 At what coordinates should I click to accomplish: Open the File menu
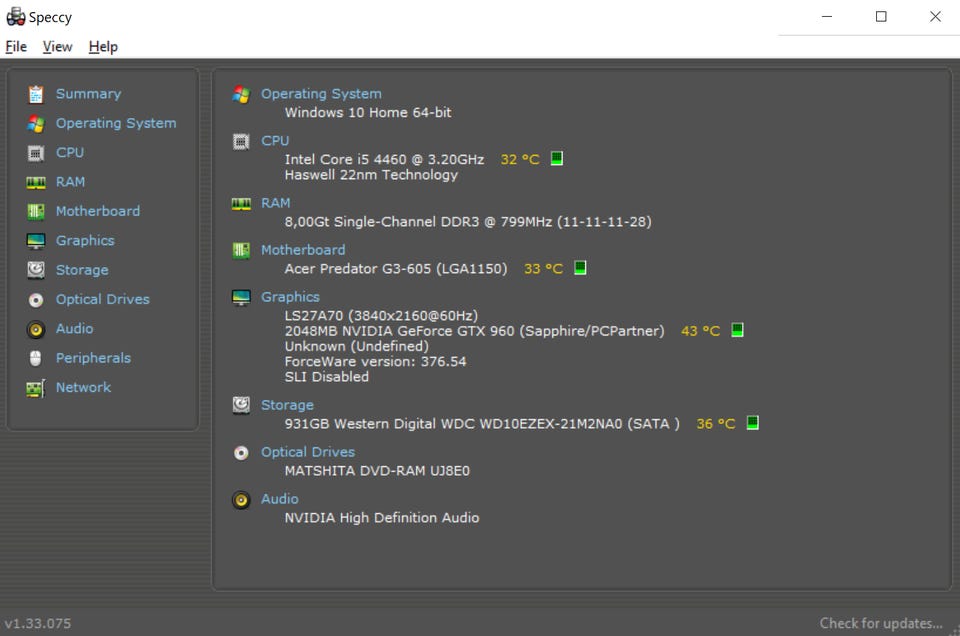point(16,47)
